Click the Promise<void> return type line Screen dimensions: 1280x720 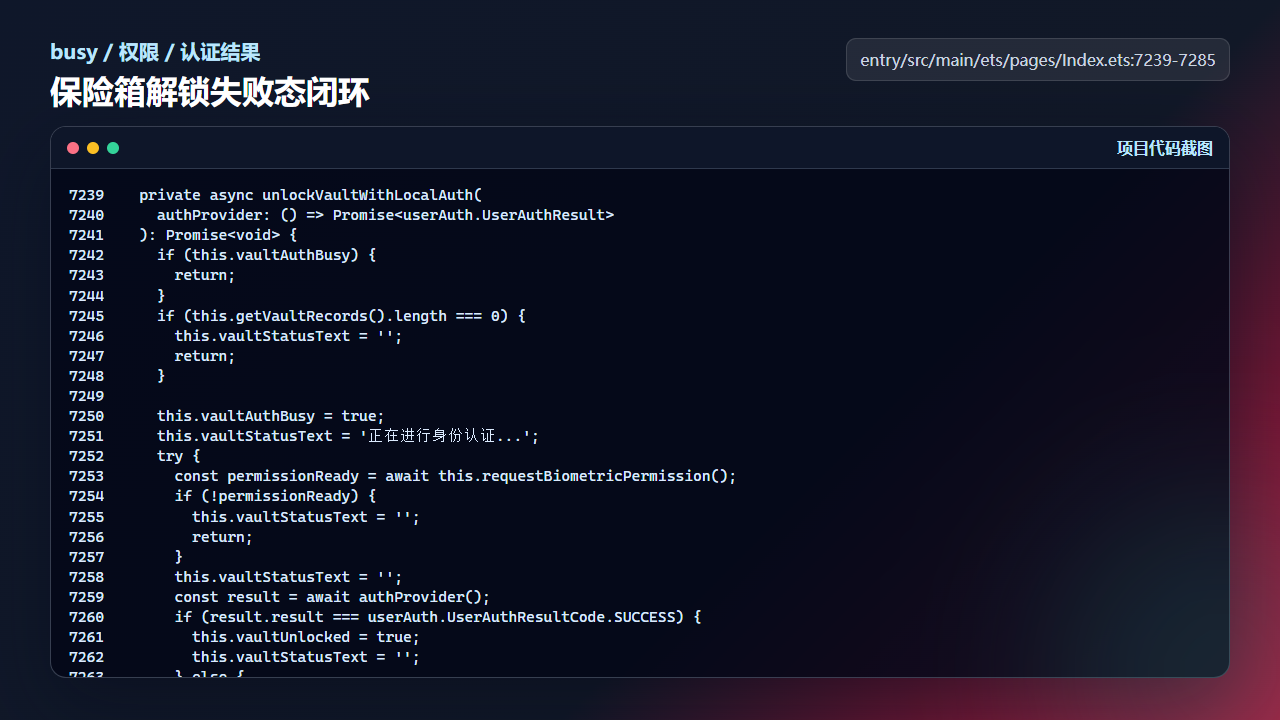218,235
